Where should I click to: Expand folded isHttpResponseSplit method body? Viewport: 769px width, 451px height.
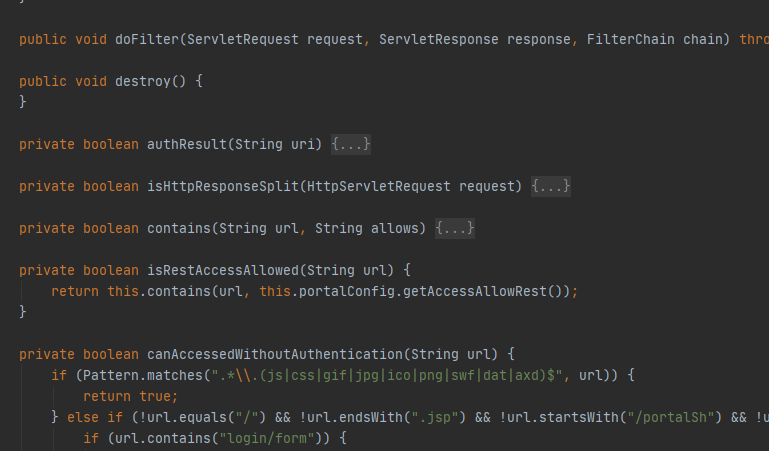(x=551, y=186)
